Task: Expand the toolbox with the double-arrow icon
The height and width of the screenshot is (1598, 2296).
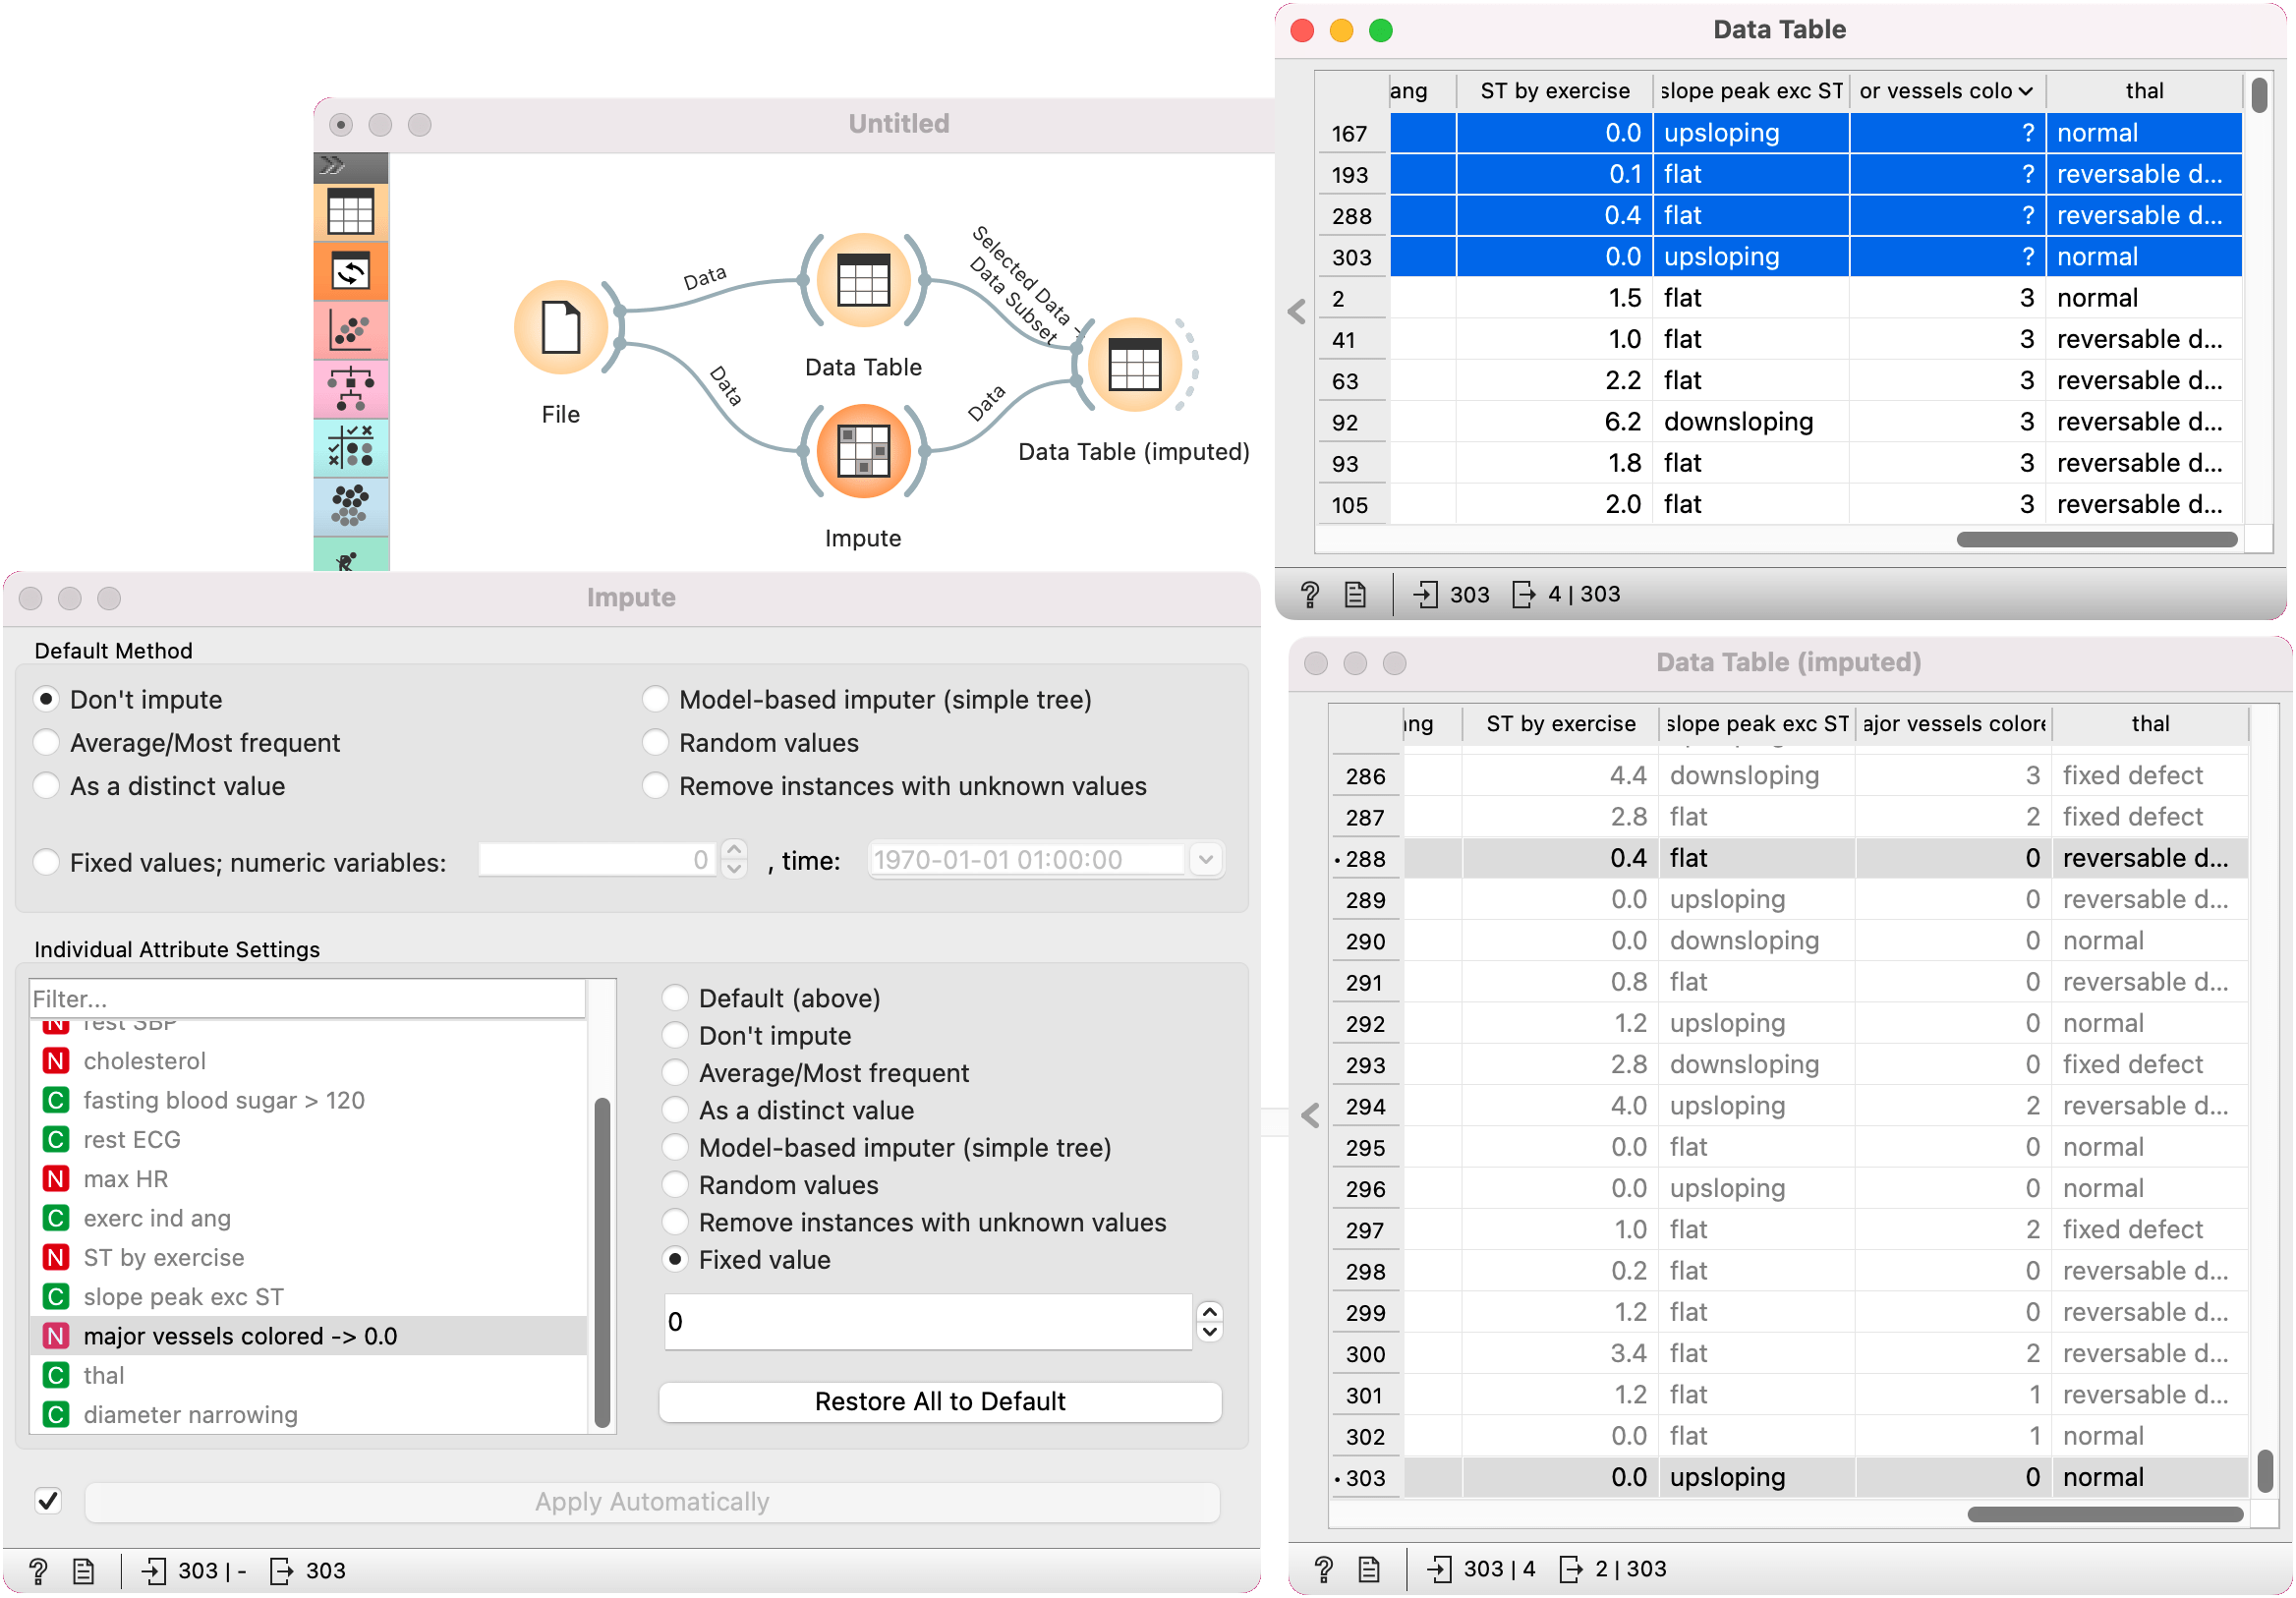Action: coord(333,166)
